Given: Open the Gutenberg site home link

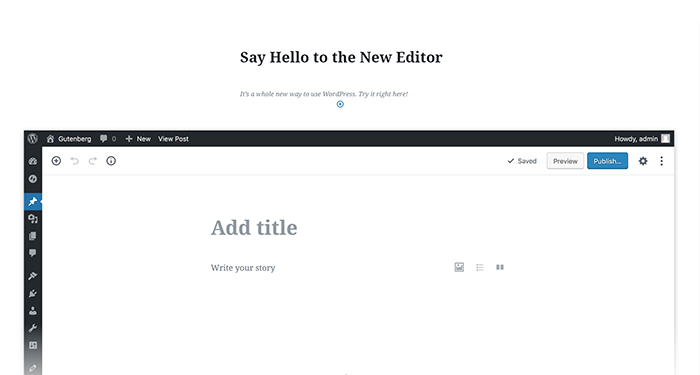Looking at the screenshot, I should click(x=69, y=139).
